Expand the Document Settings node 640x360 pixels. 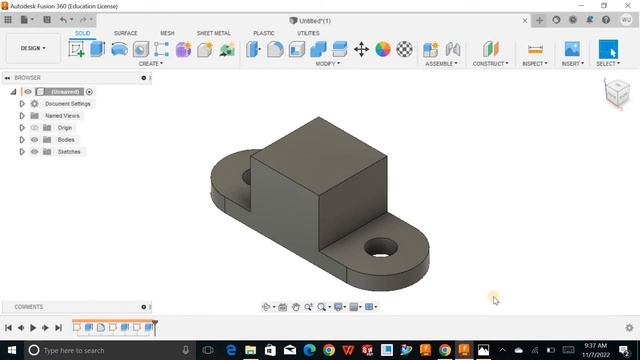(x=22, y=104)
